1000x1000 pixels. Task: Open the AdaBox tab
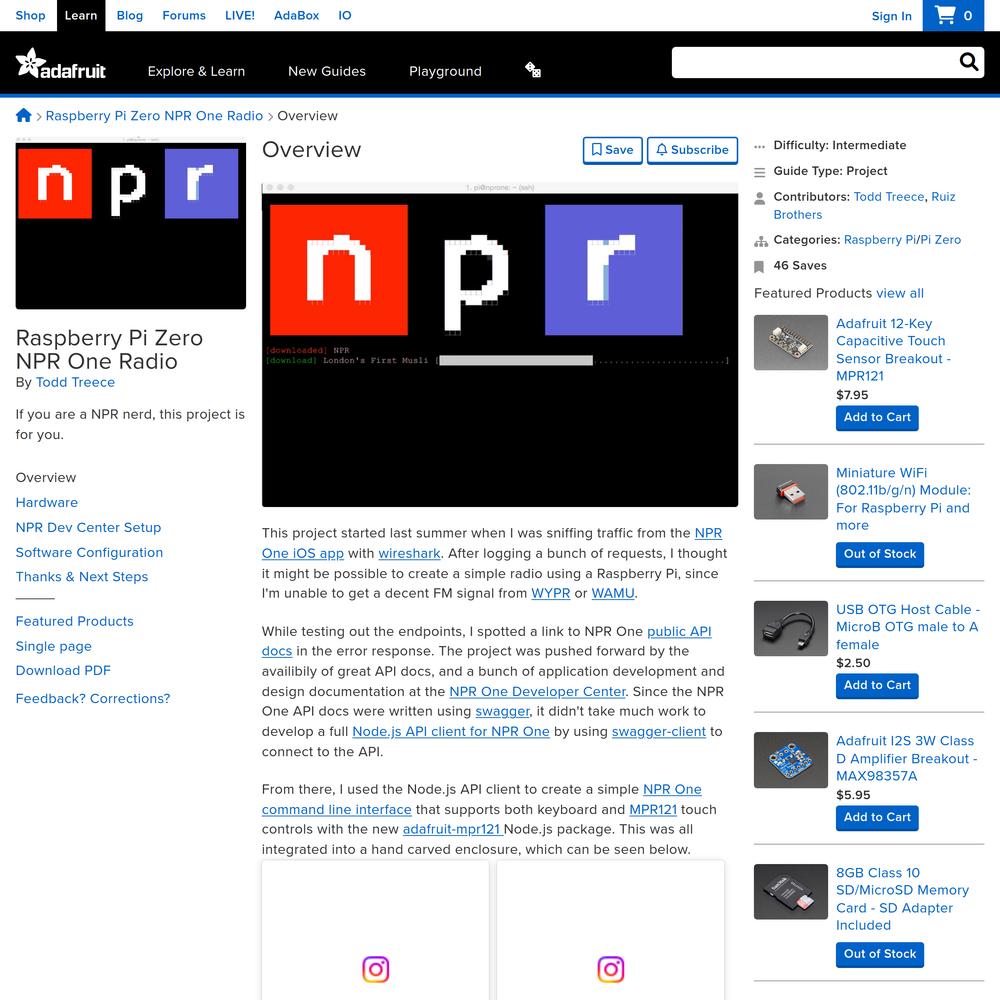tap(296, 15)
